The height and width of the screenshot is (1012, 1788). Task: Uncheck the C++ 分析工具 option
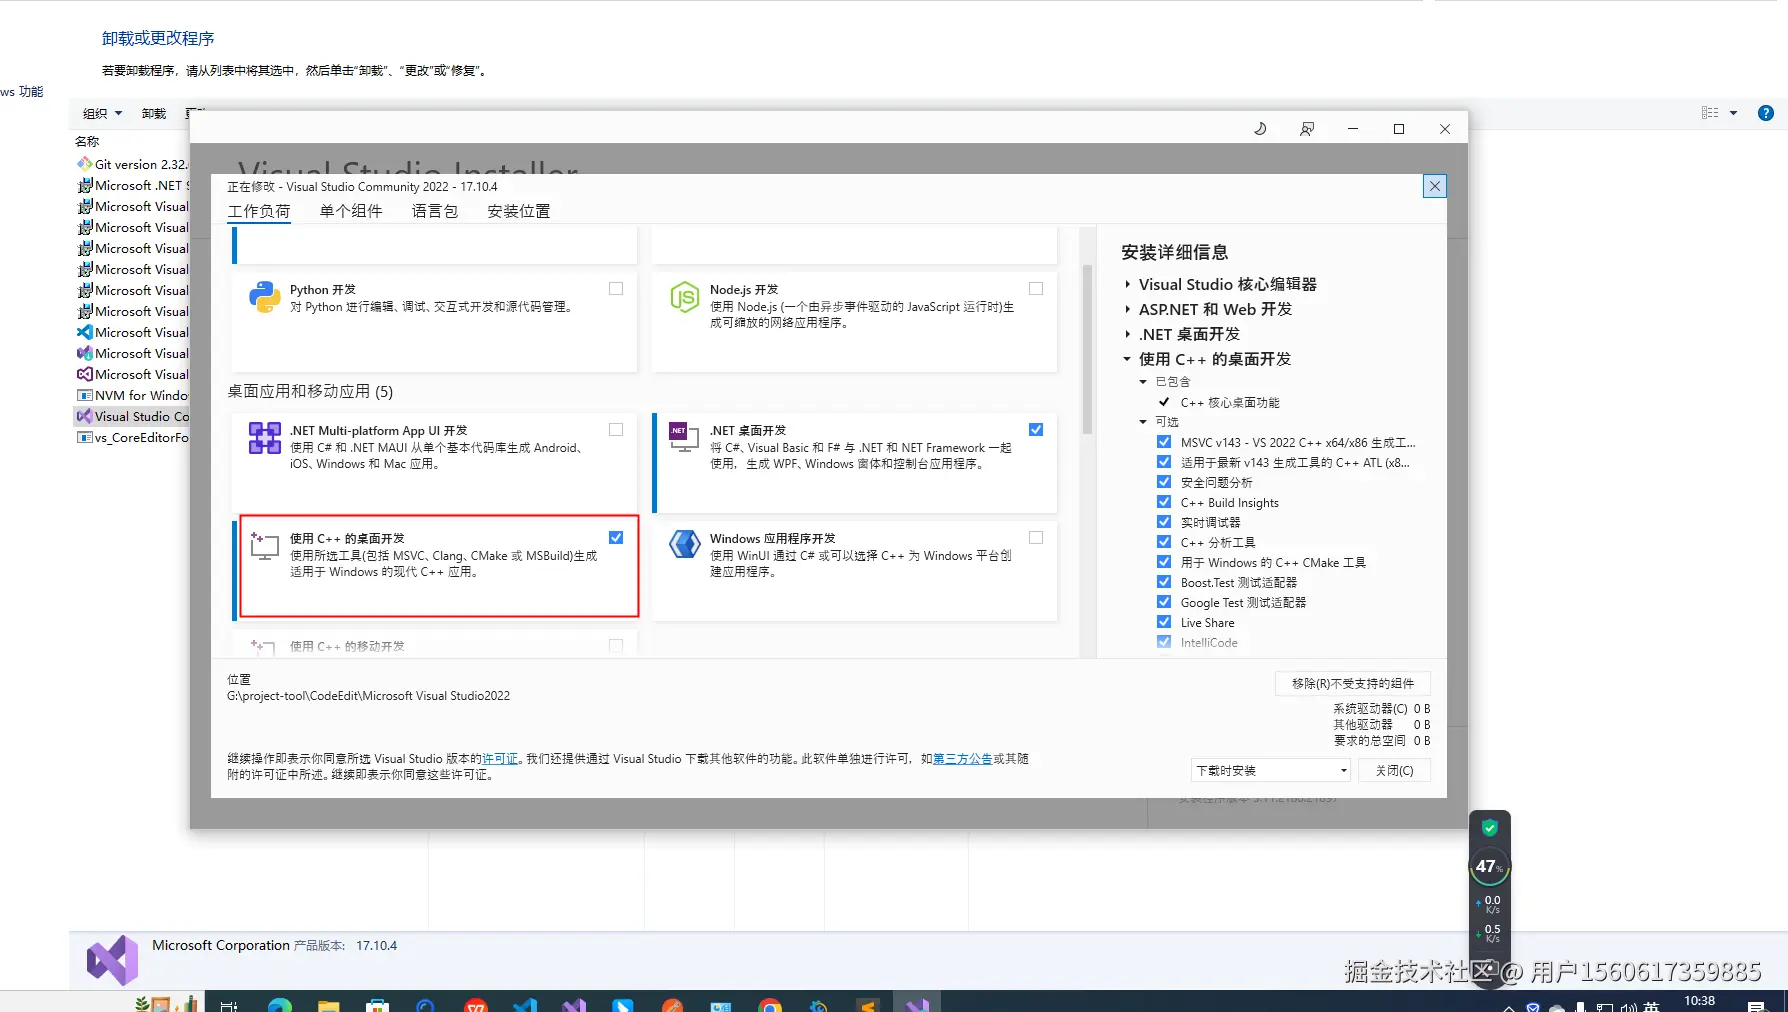[1164, 542]
